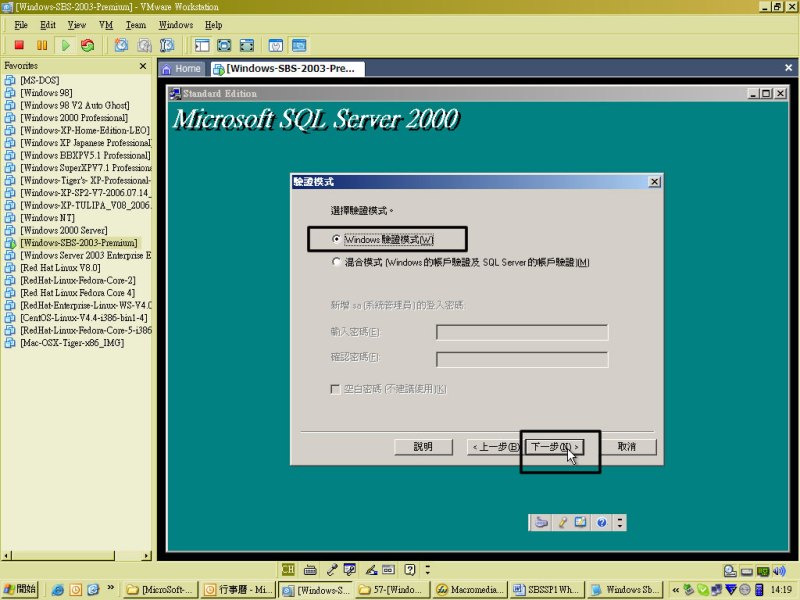The height and width of the screenshot is (600, 800).
Task: Click the Outlook quick launch icon
Action: [76, 590]
